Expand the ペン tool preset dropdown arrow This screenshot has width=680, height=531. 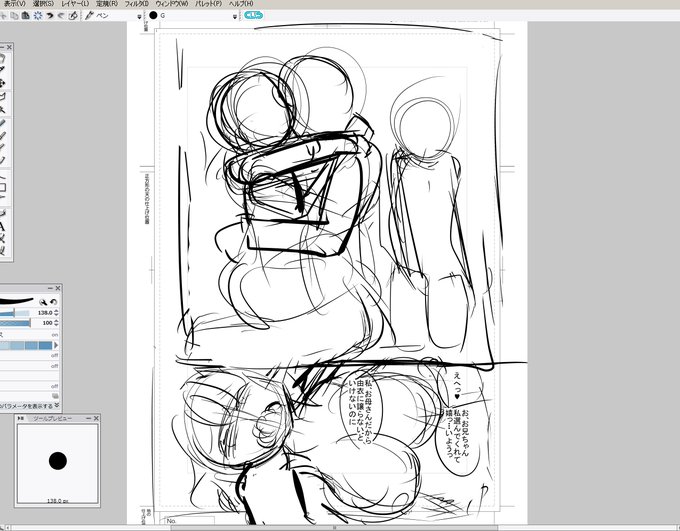139,16
